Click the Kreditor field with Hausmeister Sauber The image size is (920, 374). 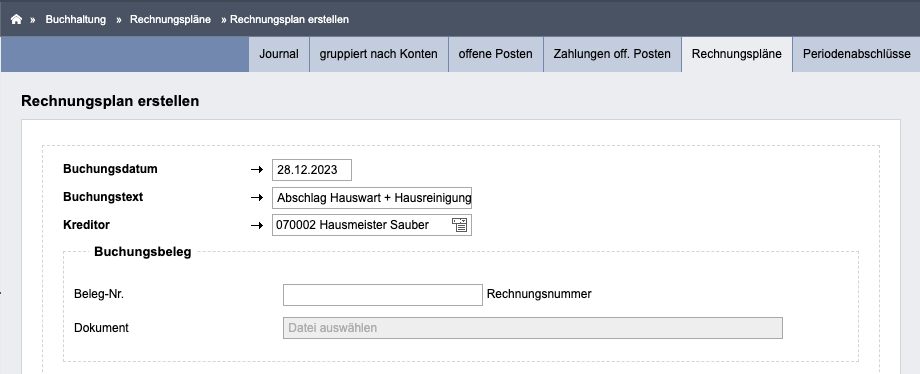(x=371, y=225)
